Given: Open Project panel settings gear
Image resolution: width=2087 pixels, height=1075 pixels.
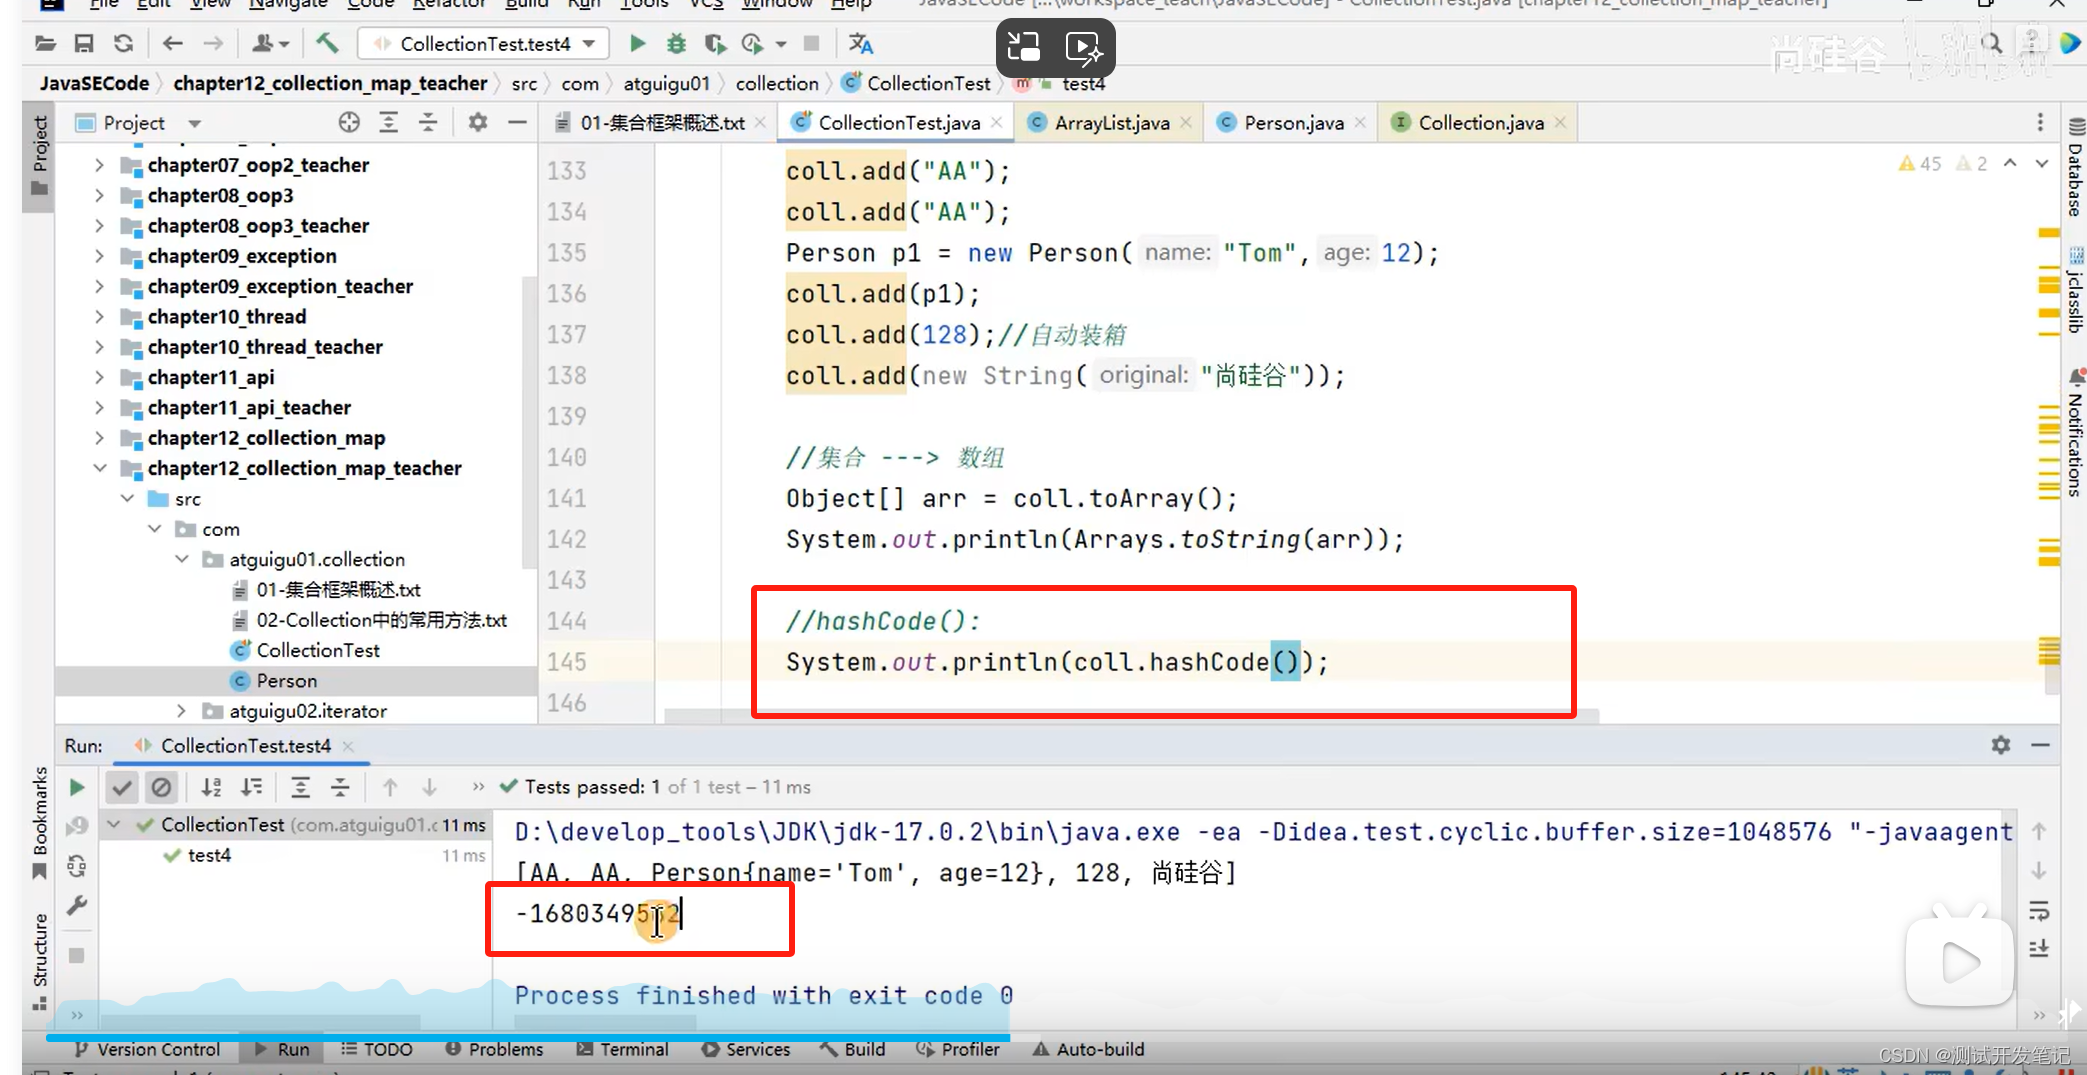Looking at the screenshot, I should [478, 123].
